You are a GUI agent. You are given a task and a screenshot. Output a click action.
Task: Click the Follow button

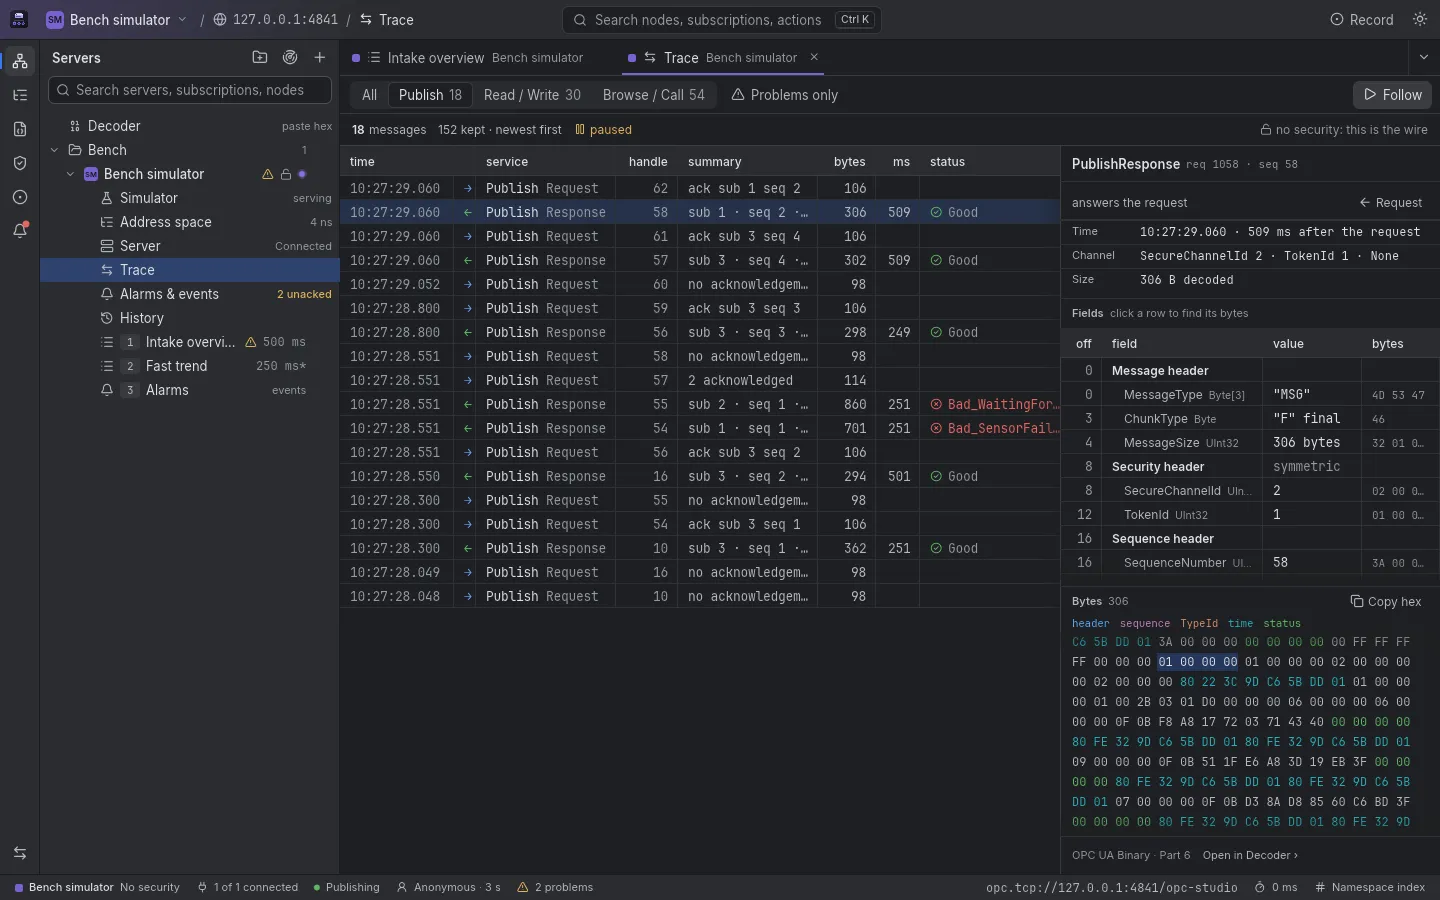click(x=1392, y=95)
